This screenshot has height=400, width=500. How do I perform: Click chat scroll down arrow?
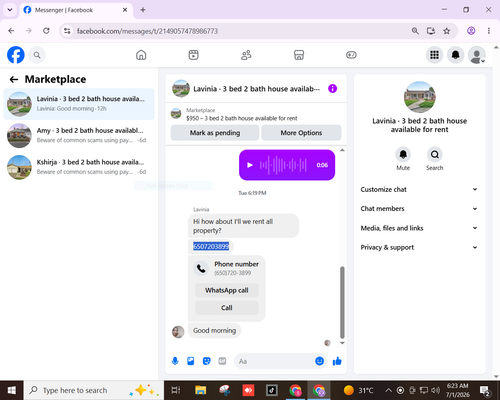point(342,343)
